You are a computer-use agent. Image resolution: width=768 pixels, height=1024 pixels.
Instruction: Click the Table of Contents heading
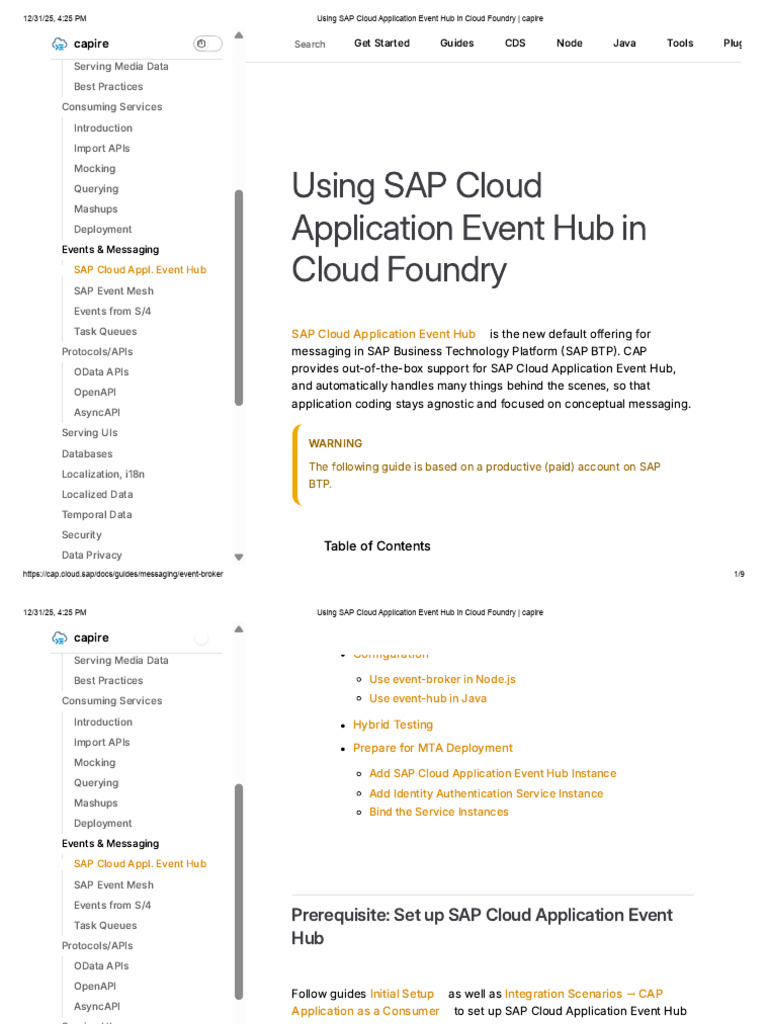[377, 547]
